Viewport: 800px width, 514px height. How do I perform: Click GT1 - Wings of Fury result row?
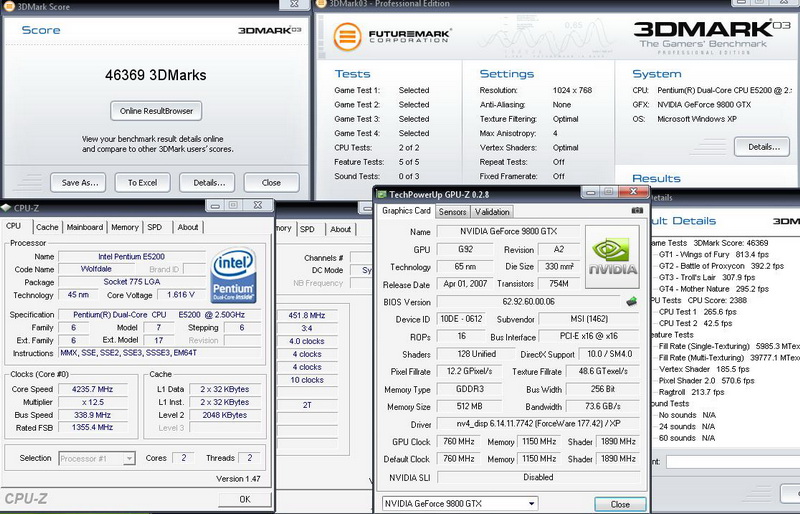click(713, 254)
